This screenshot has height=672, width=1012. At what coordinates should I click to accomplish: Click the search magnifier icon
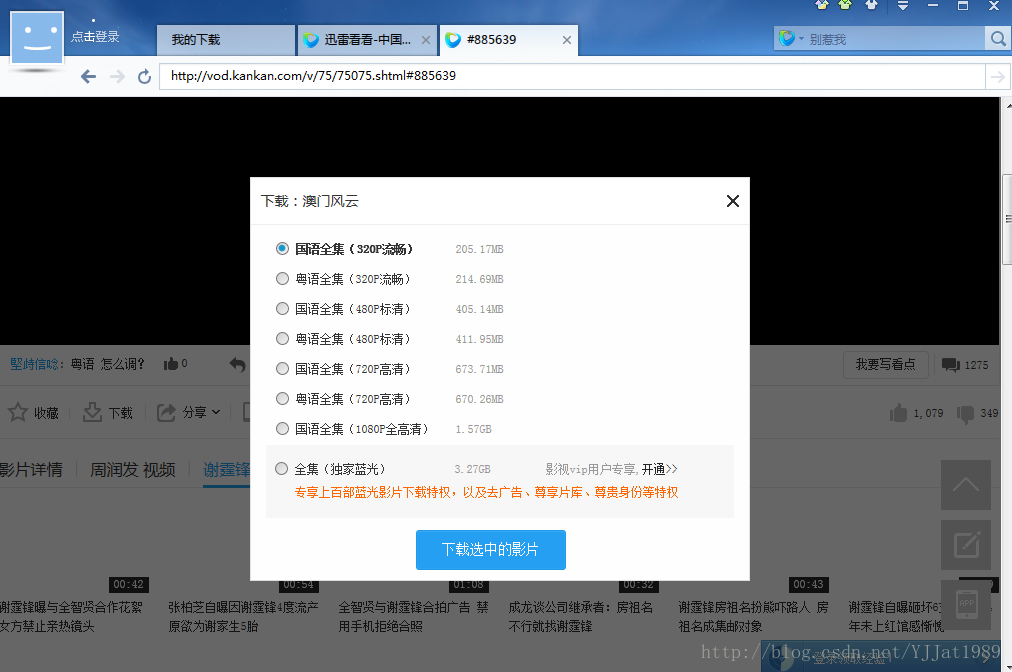[x=998, y=39]
